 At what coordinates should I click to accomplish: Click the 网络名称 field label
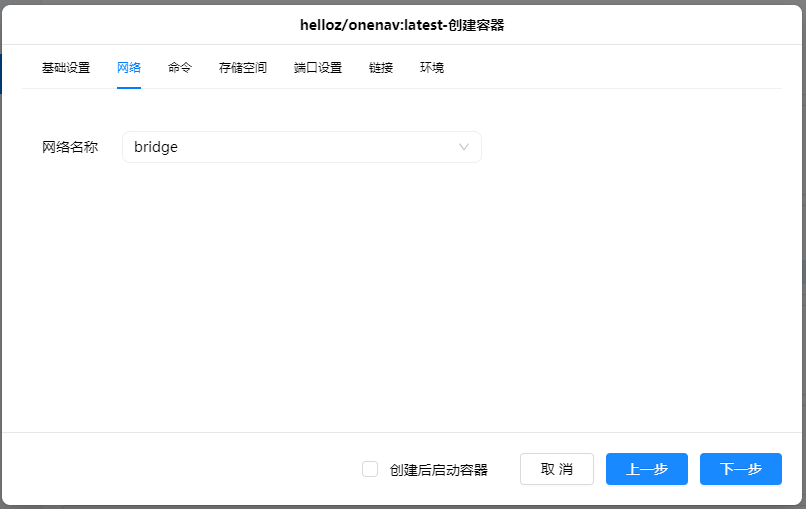(70, 147)
